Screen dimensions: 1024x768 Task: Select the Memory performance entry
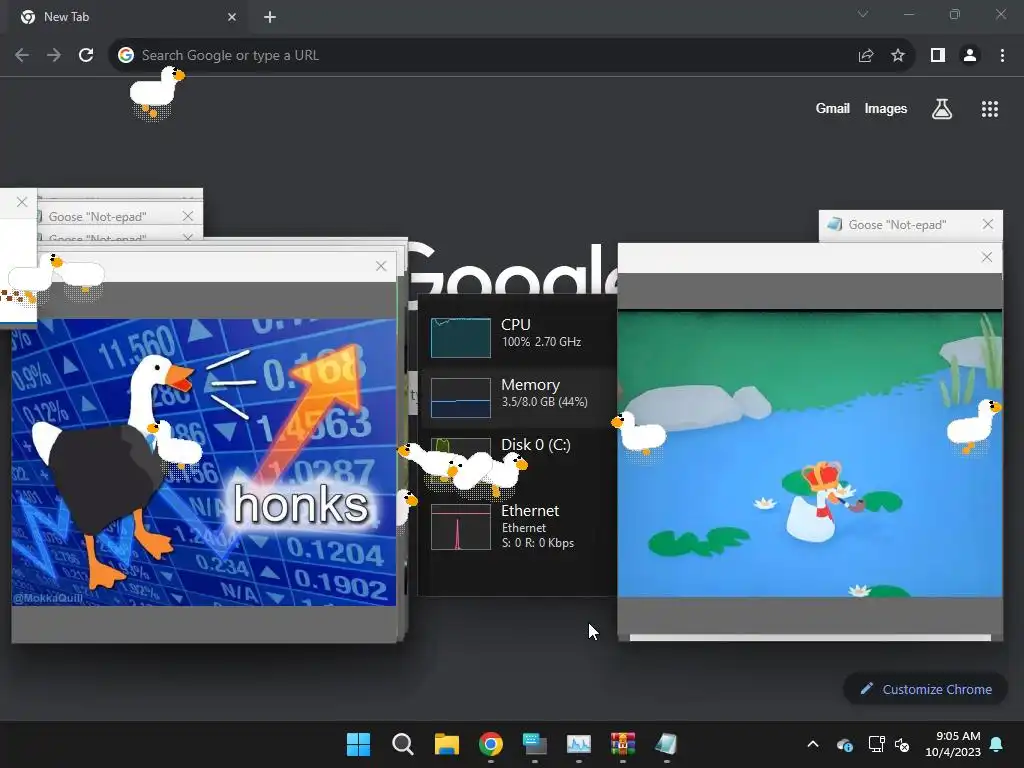518,398
